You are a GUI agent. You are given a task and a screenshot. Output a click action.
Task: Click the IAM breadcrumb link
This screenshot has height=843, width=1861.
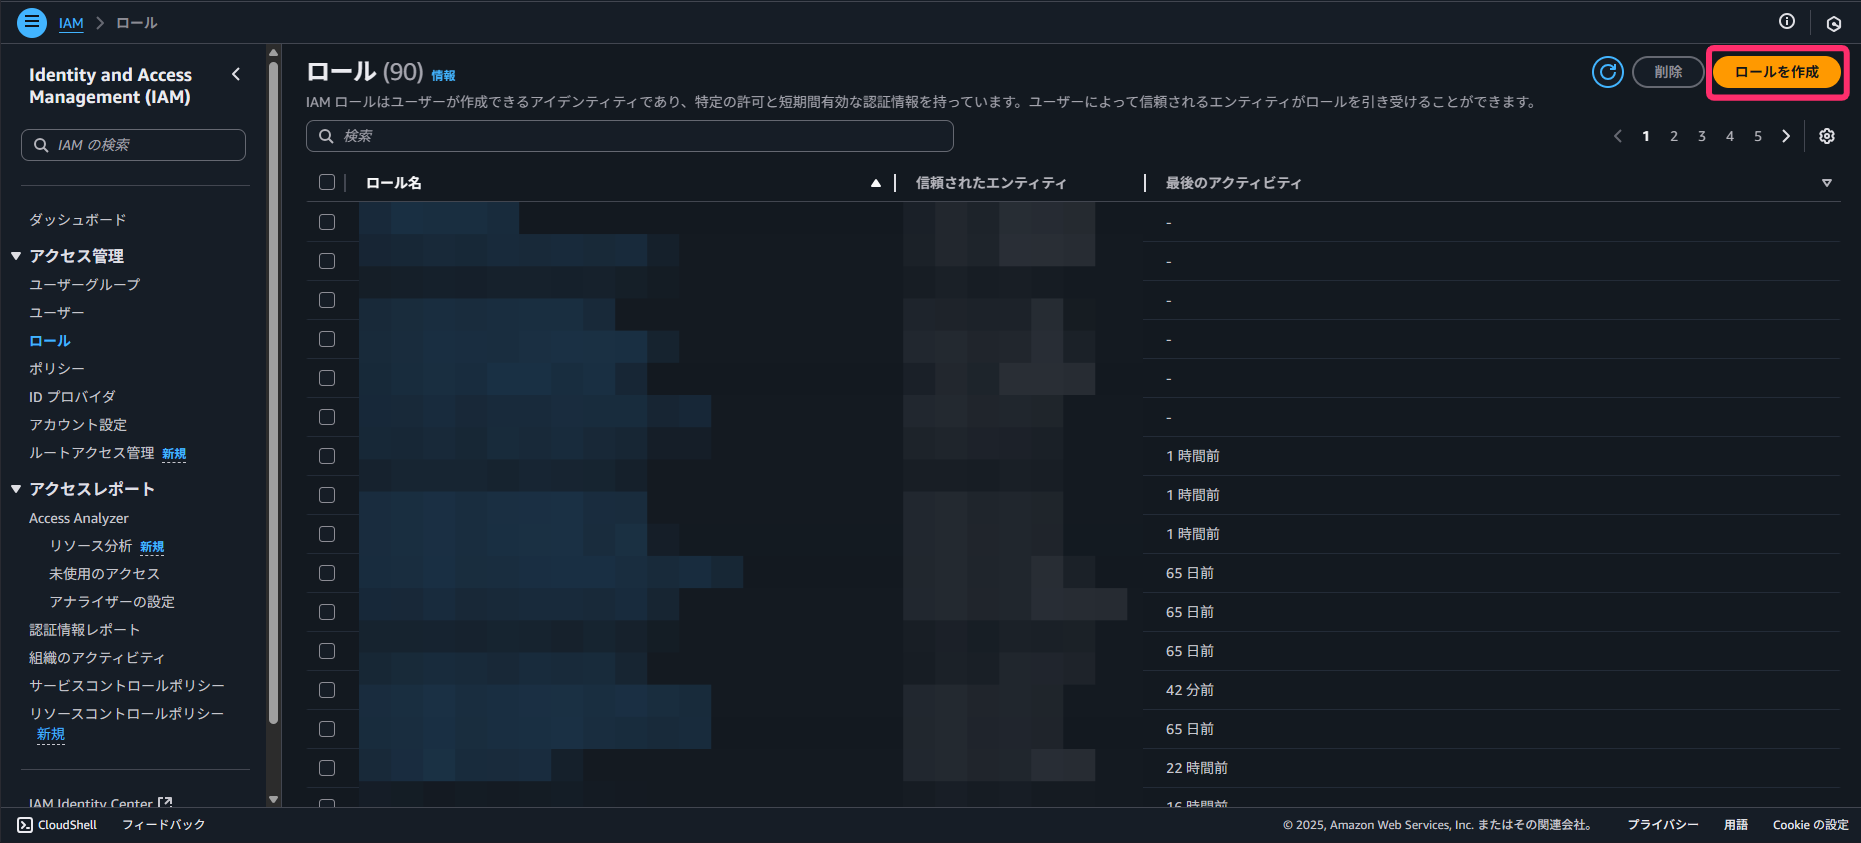(71, 23)
